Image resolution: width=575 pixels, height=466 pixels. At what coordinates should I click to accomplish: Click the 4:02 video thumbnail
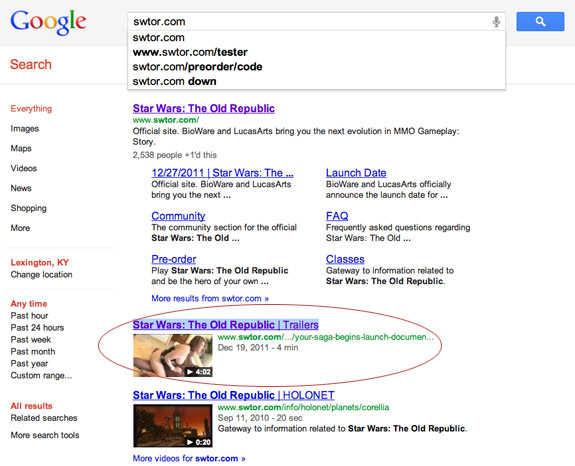point(173,356)
